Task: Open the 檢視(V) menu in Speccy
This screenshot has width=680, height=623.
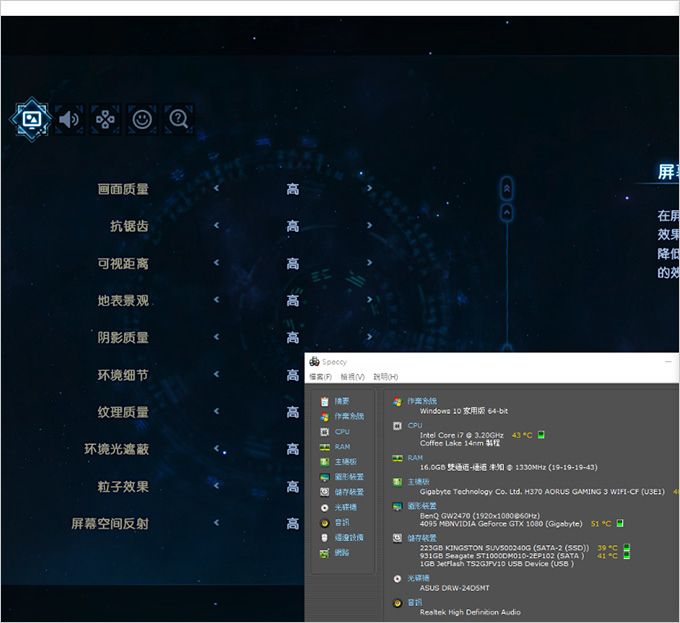Action: [353, 377]
